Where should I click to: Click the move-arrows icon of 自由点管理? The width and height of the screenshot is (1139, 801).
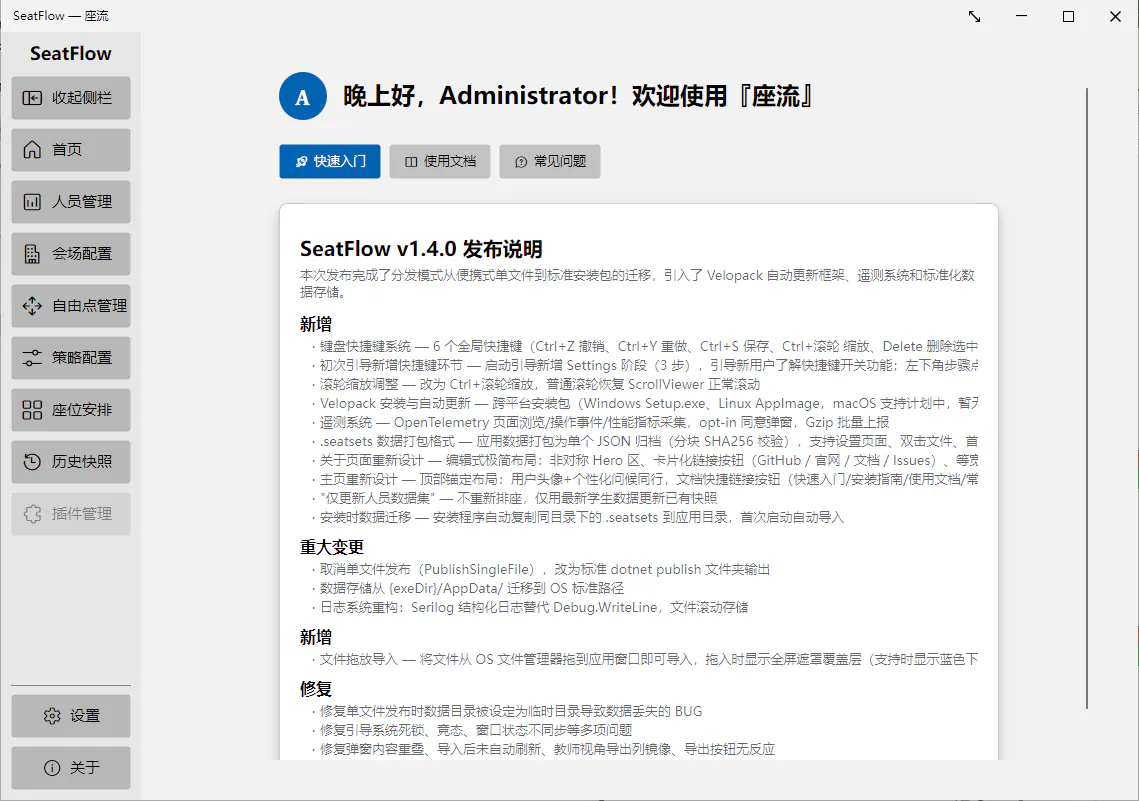click(32, 306)
